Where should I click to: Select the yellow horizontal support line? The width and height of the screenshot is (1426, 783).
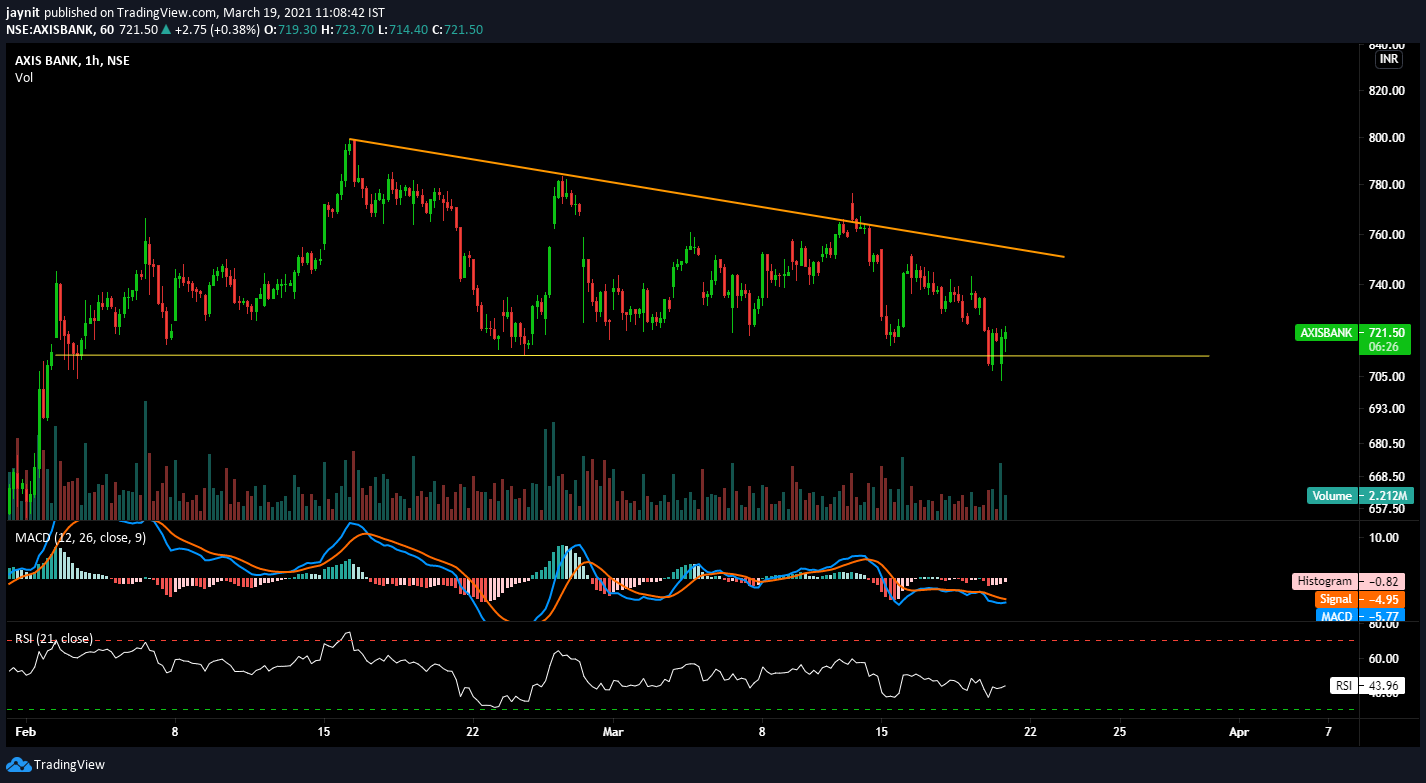(x=631, y=356)
